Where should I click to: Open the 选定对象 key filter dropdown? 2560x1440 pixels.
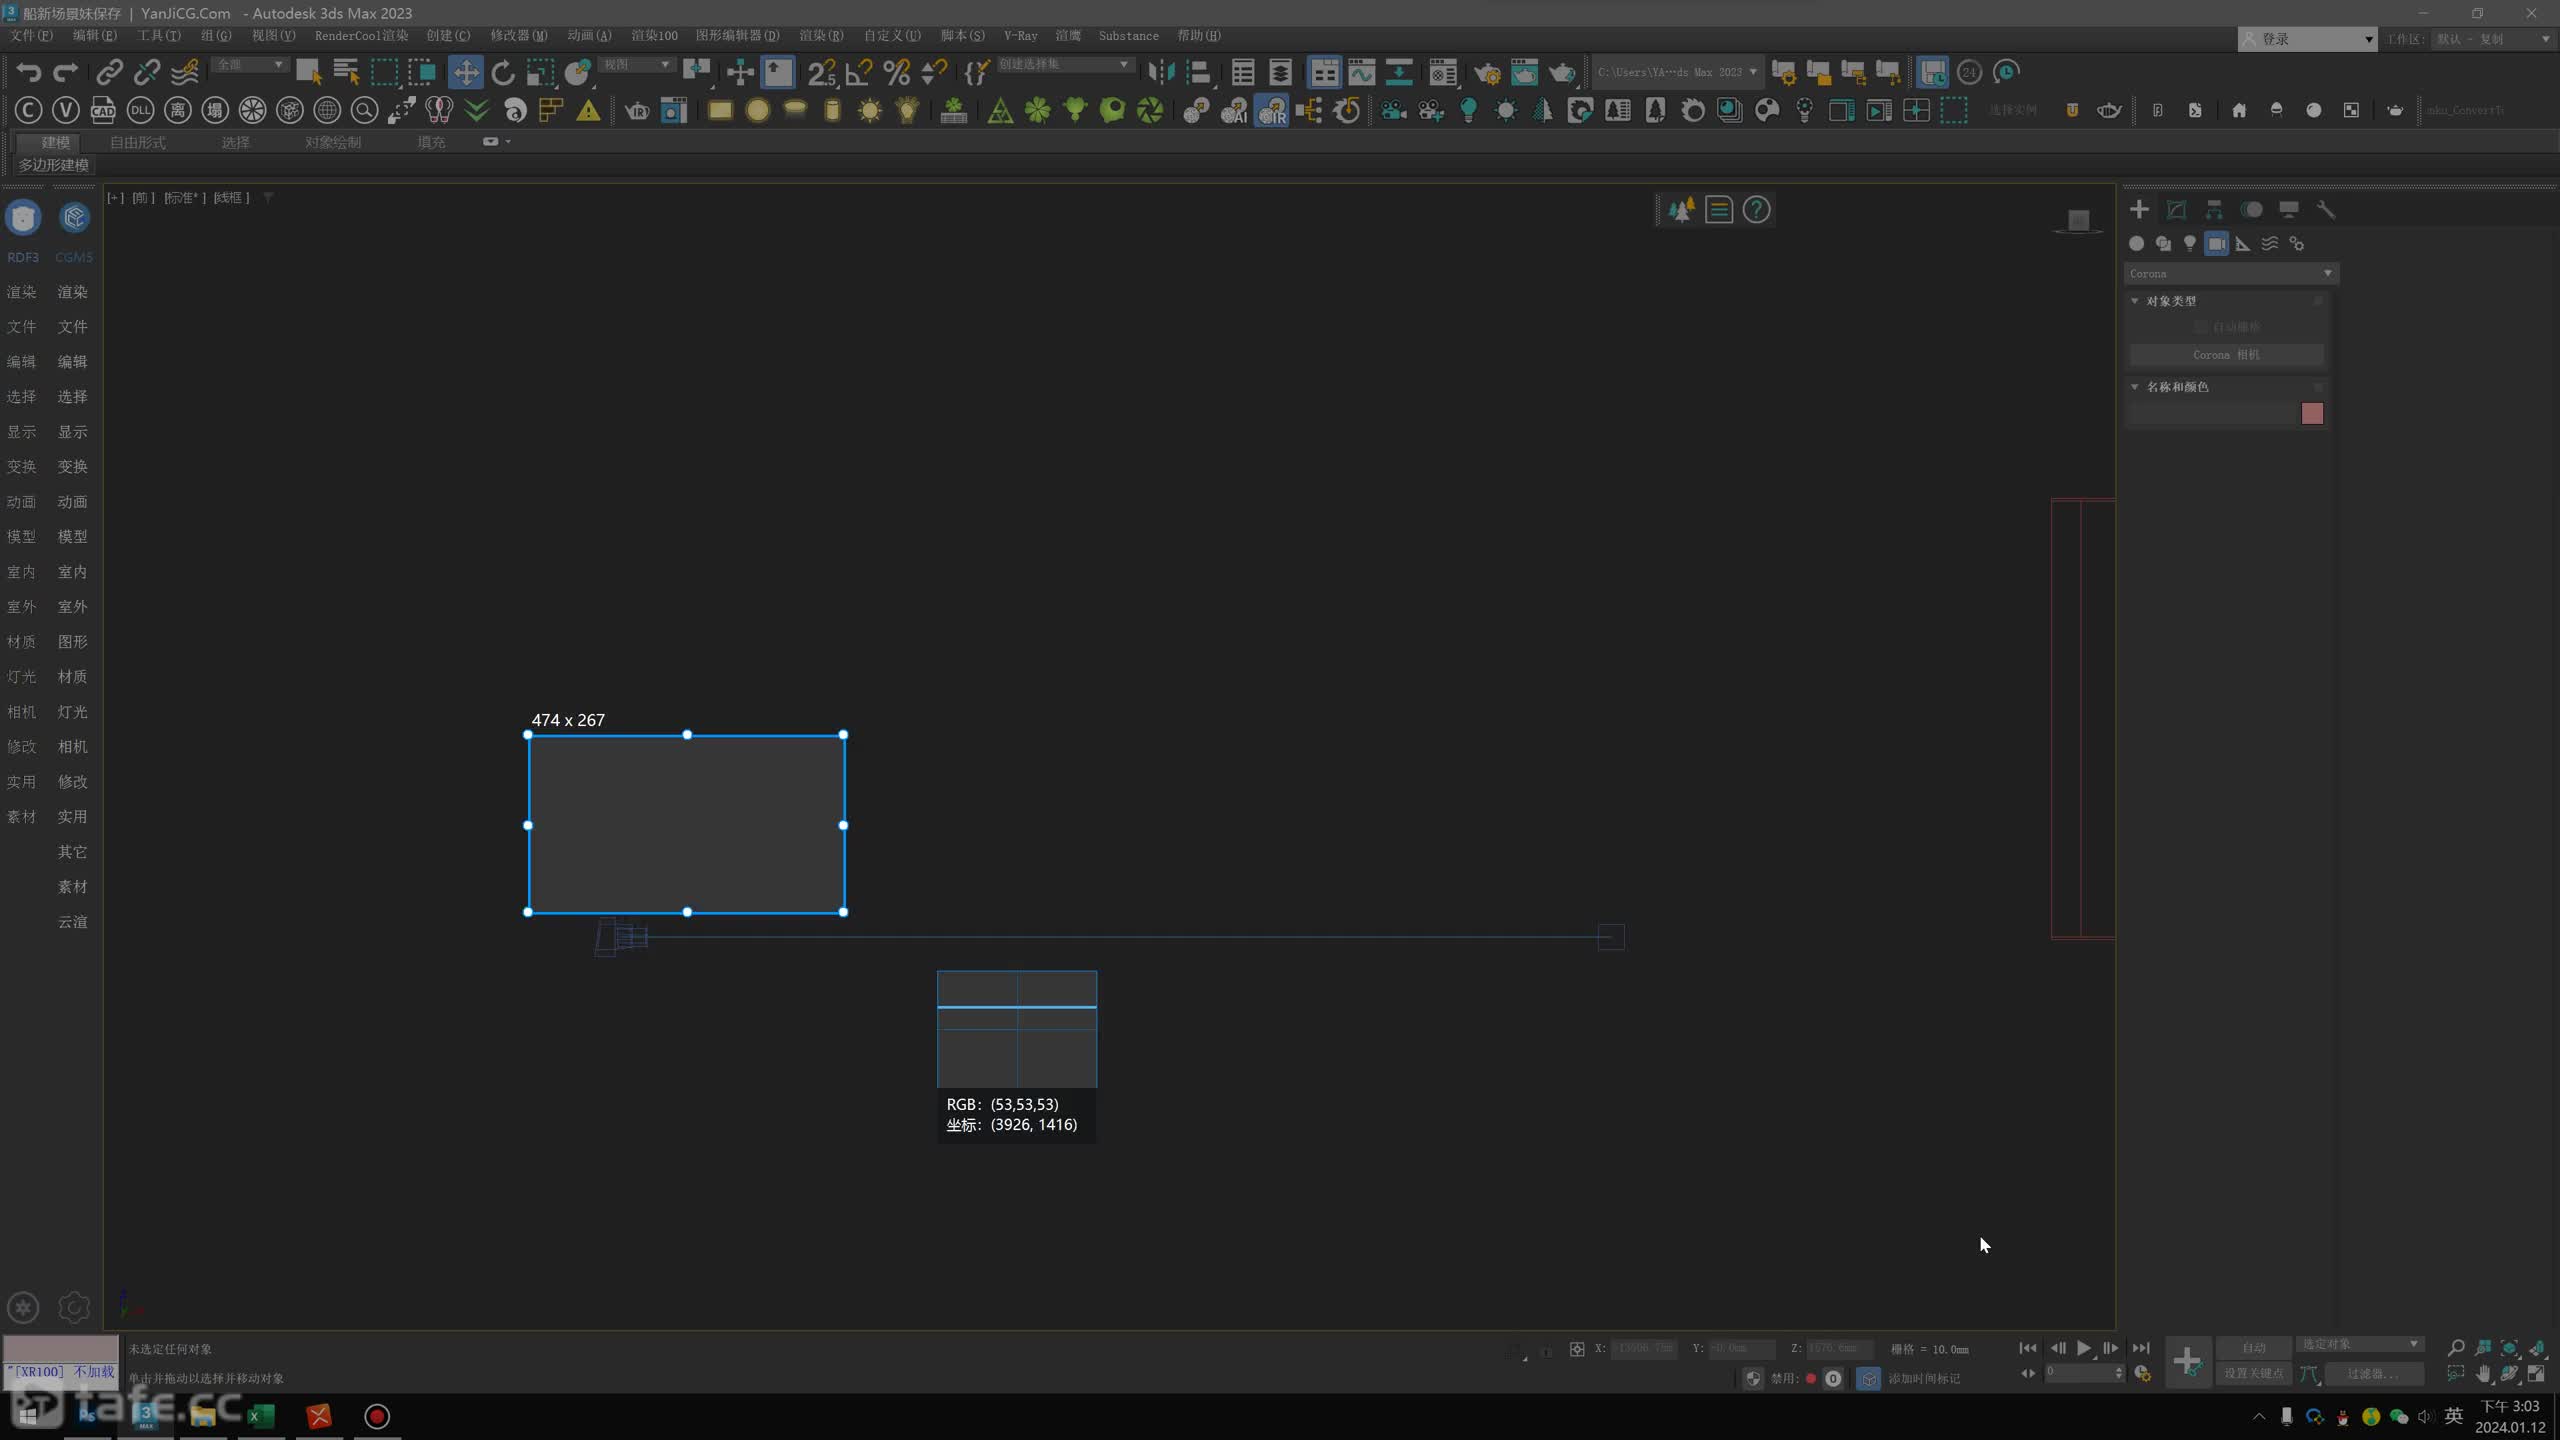[2359, 1344]
